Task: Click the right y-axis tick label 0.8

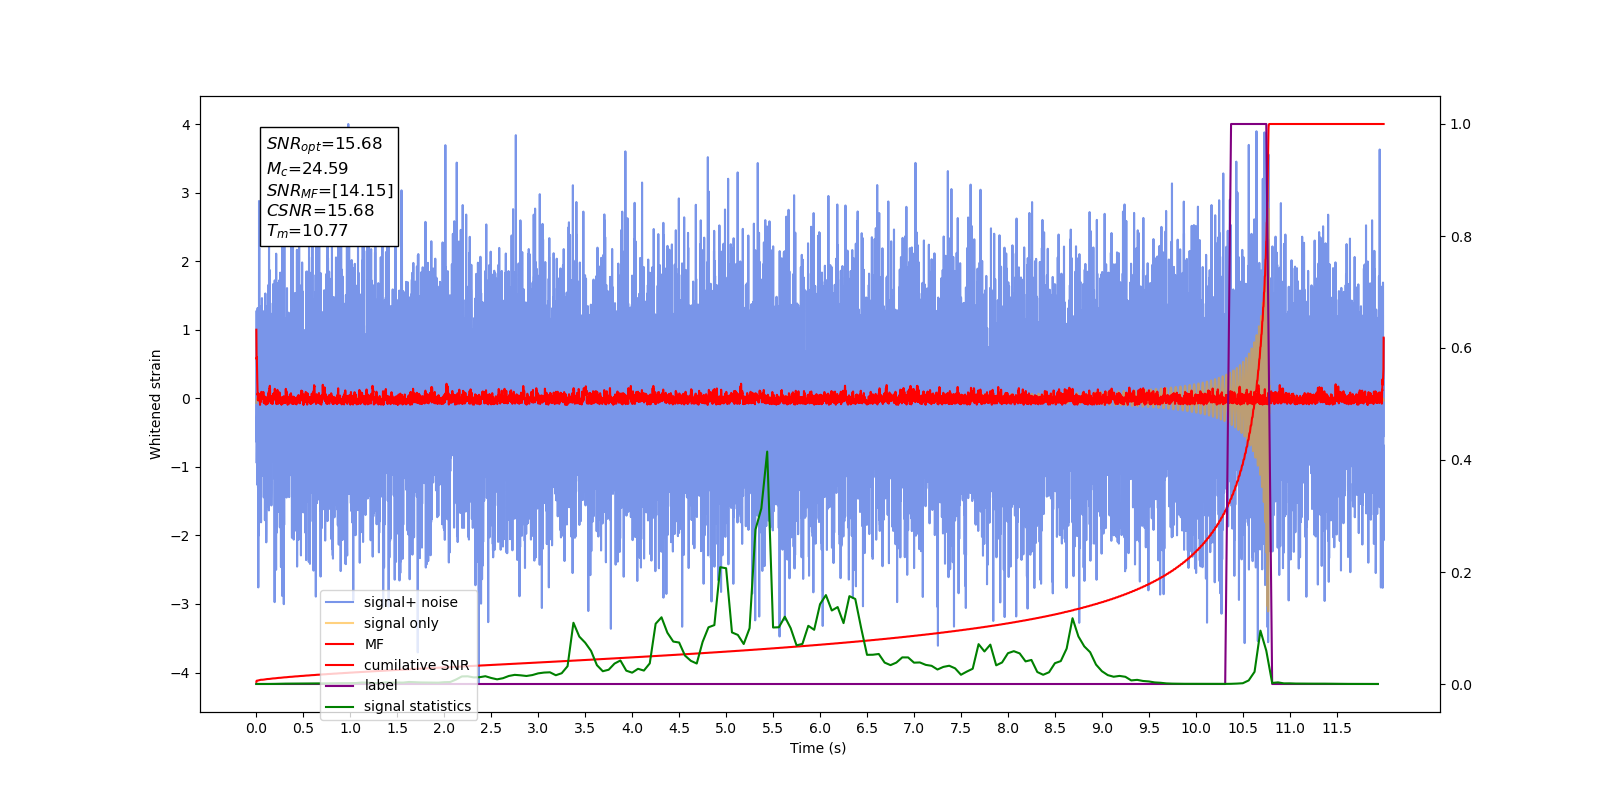Action: (1461, 237)
